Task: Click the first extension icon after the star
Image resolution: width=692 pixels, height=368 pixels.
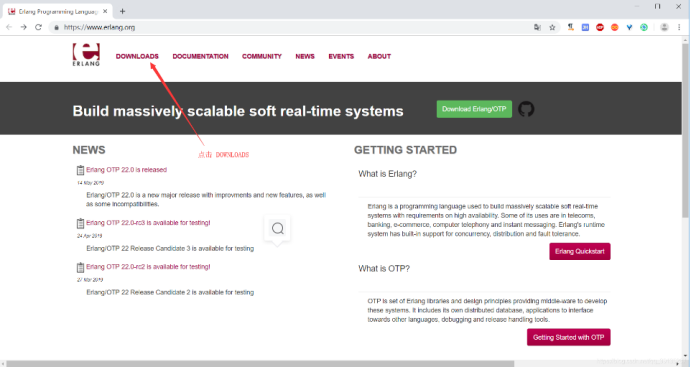Action: pyautogui.click(x=571, y=27)
